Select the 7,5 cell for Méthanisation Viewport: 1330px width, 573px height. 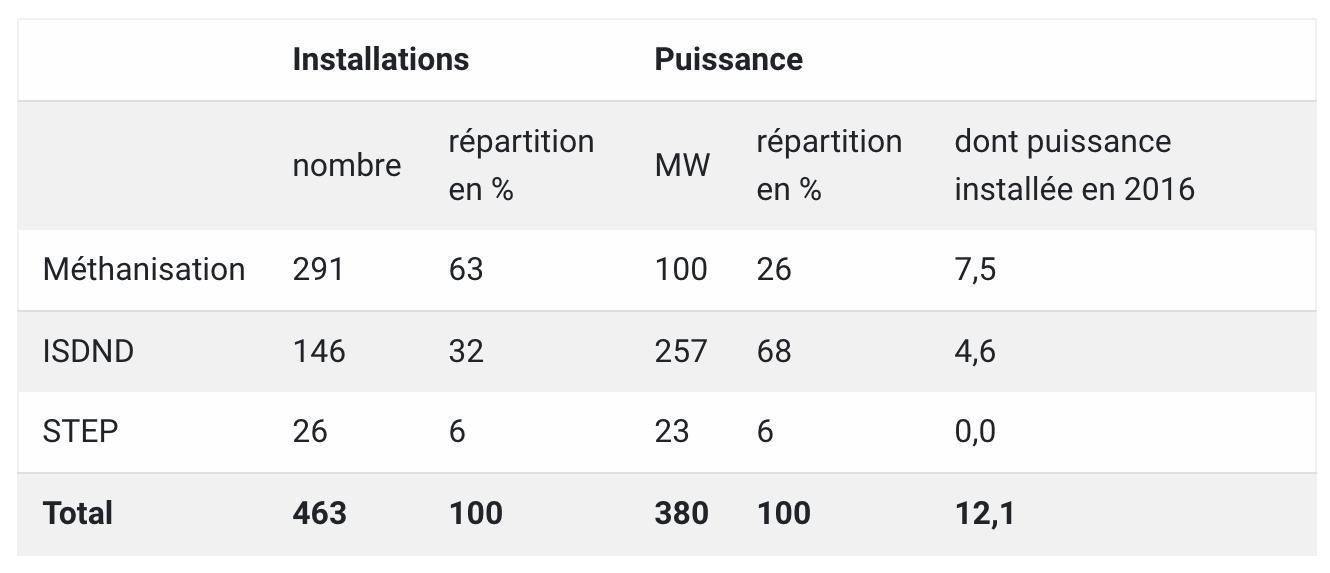[975, 269]
